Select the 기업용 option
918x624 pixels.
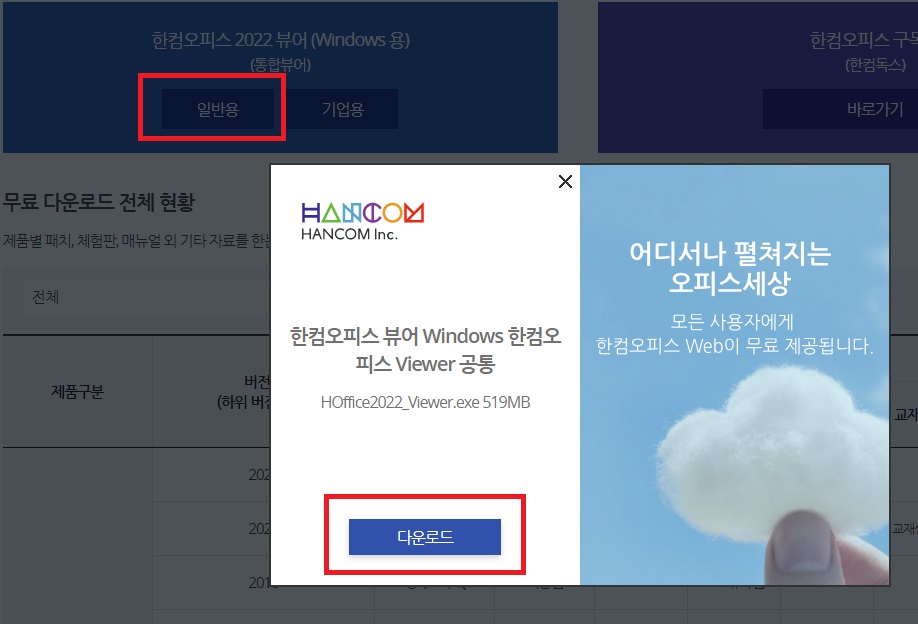tap(343, 110)
